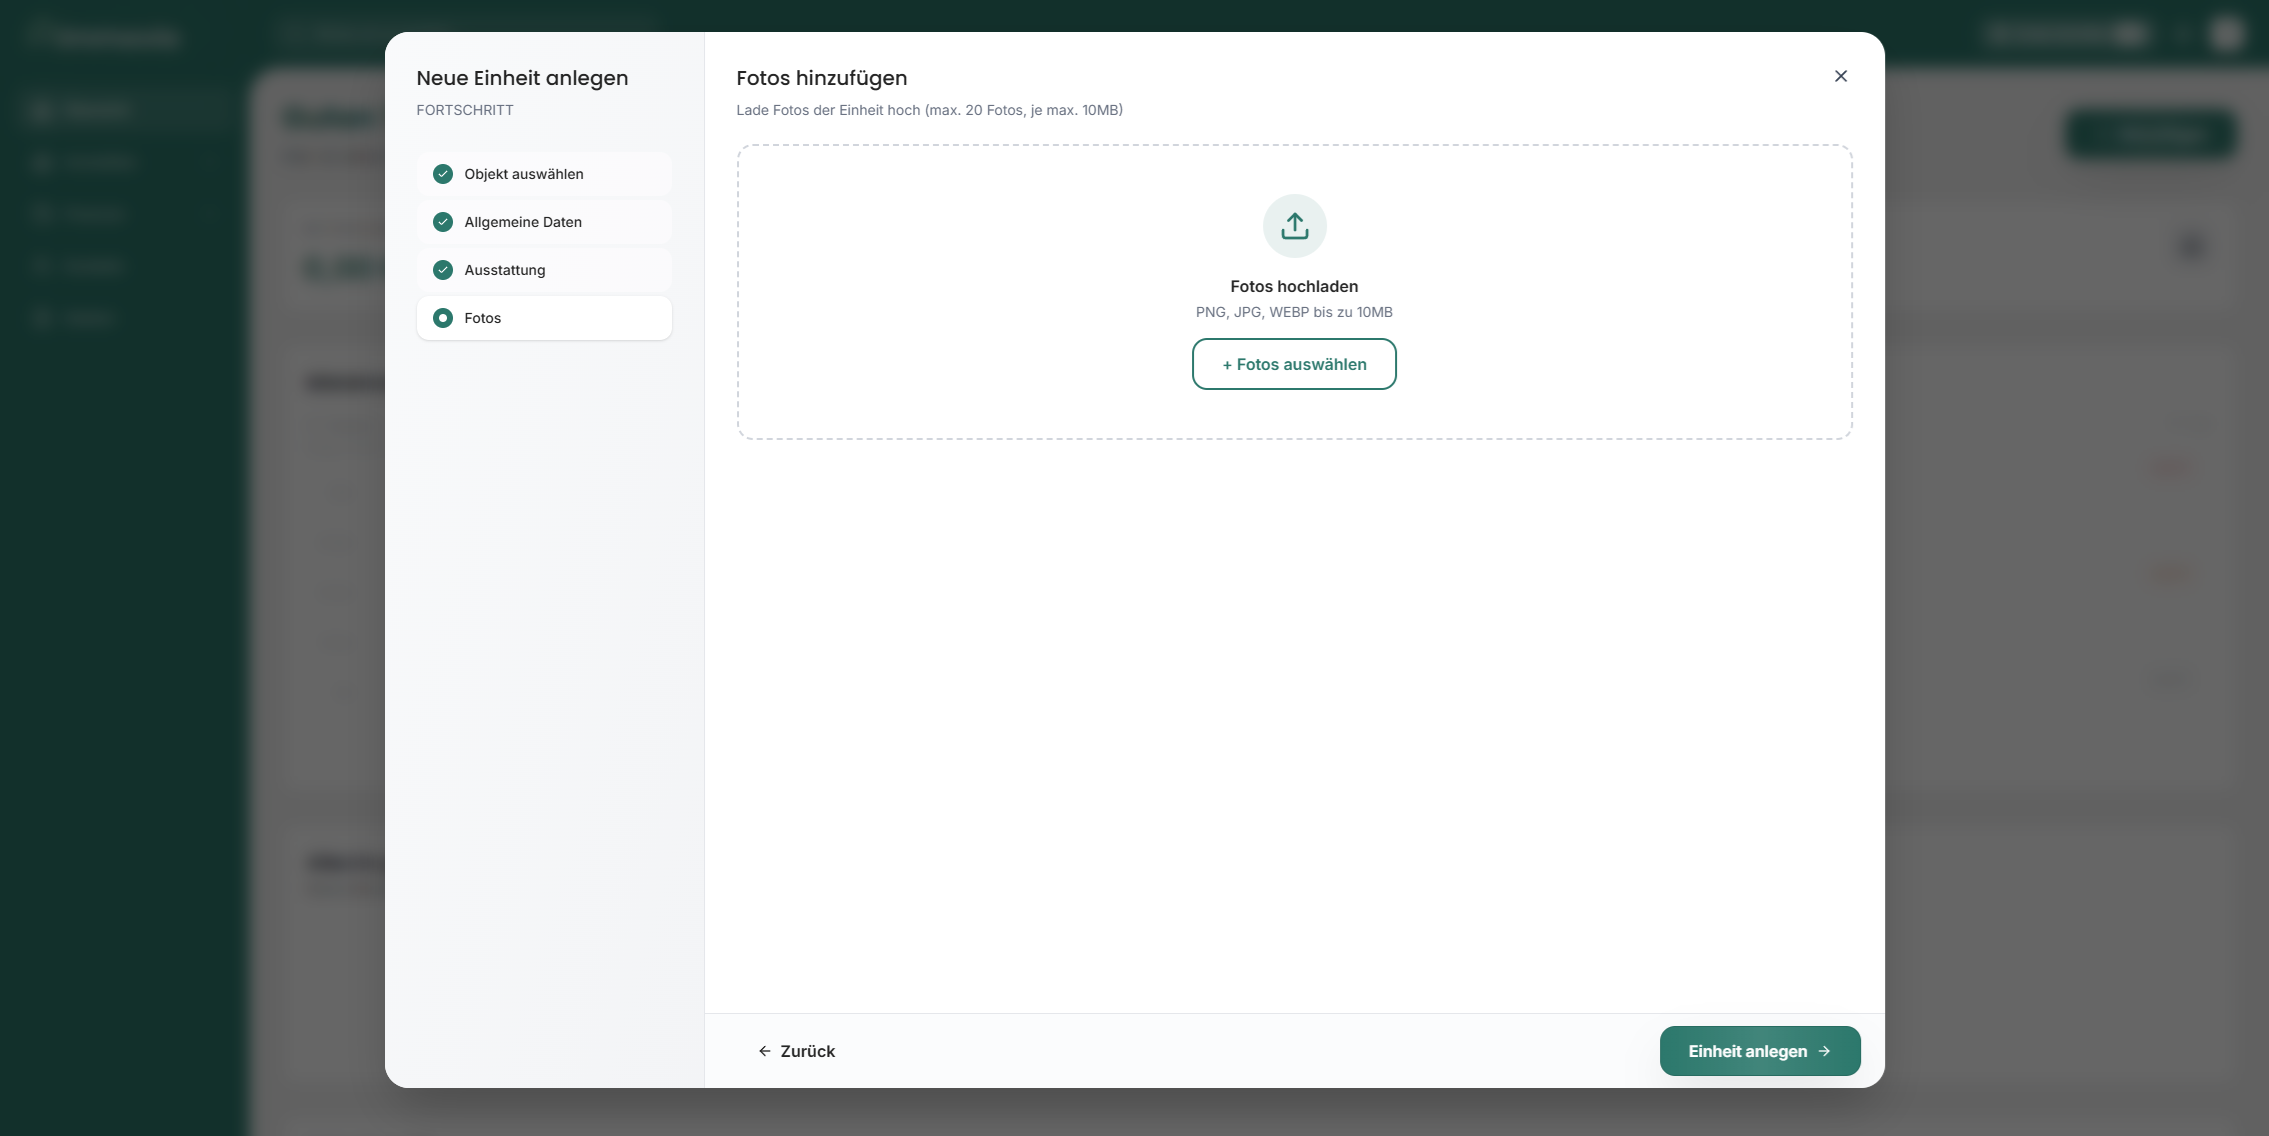The height and width of the screenshot is (1136, 2269).
Task: Go back with the Zurück button
Action: point(796,1051)
